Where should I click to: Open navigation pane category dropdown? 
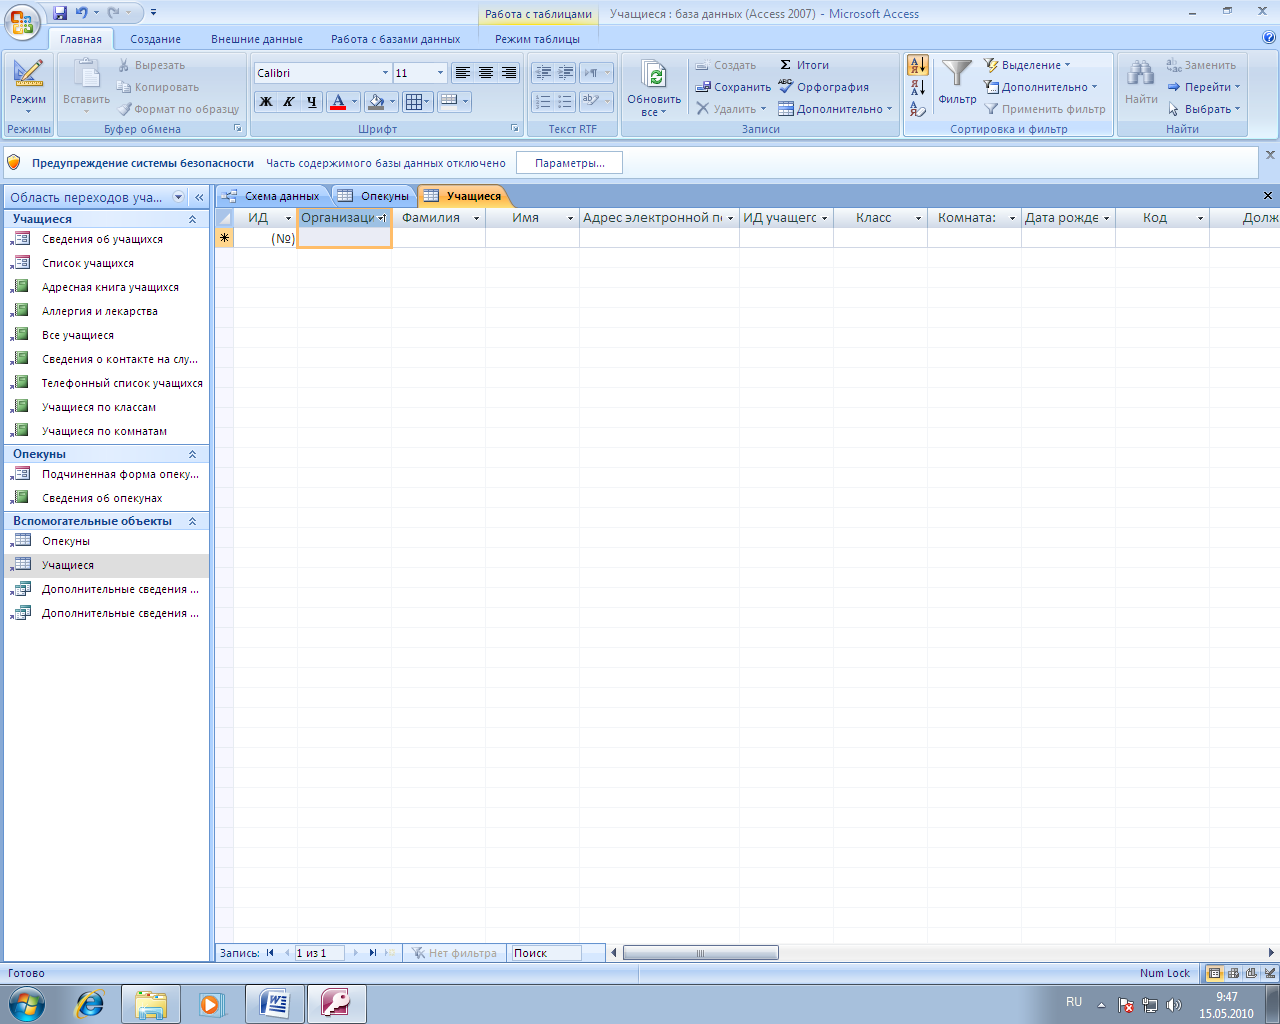coord(179,198)
